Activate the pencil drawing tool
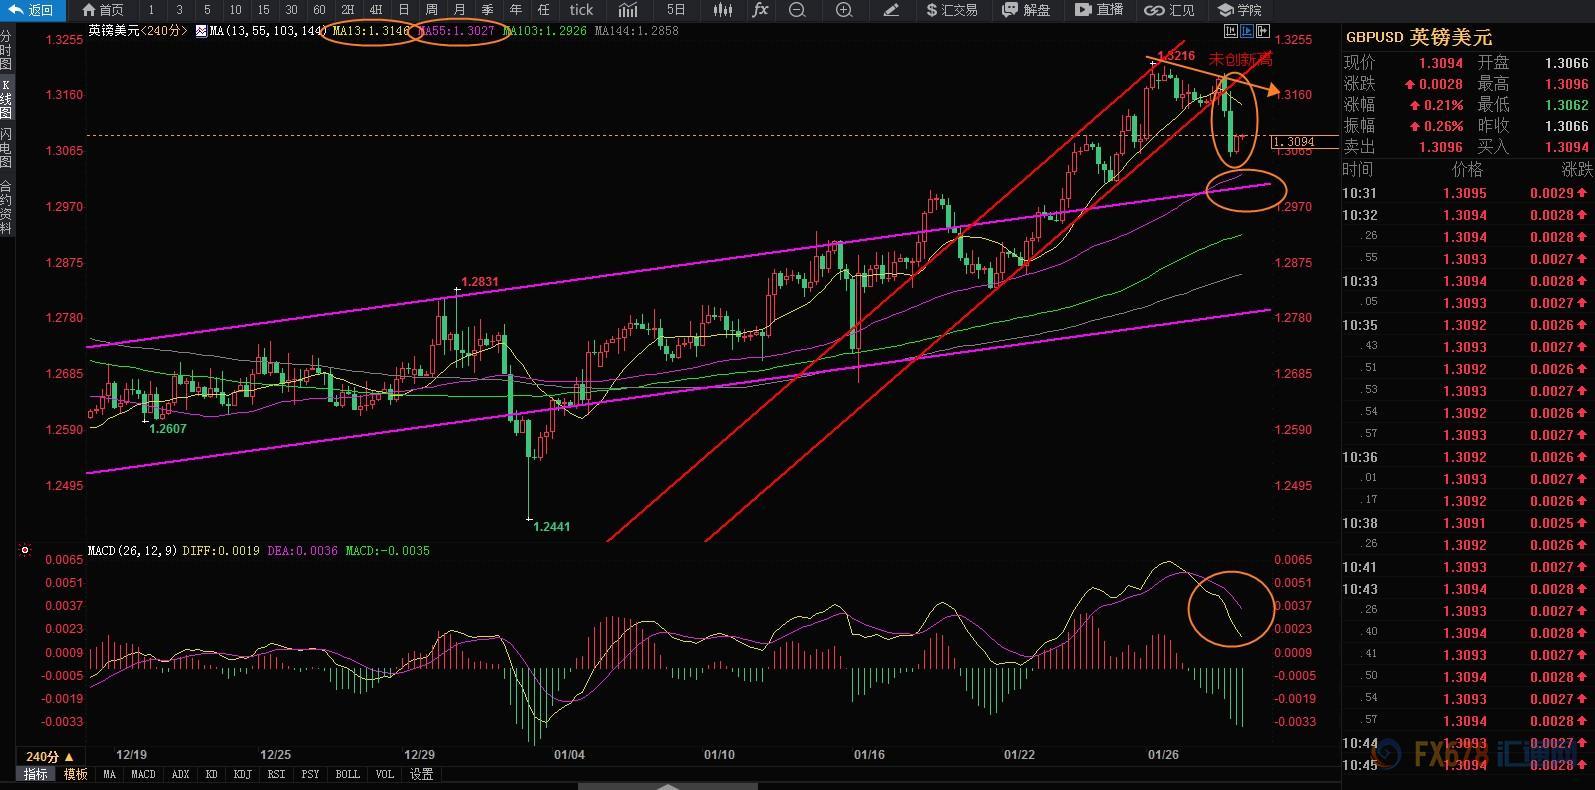The image size is (1595, 790). click(891, 10)
